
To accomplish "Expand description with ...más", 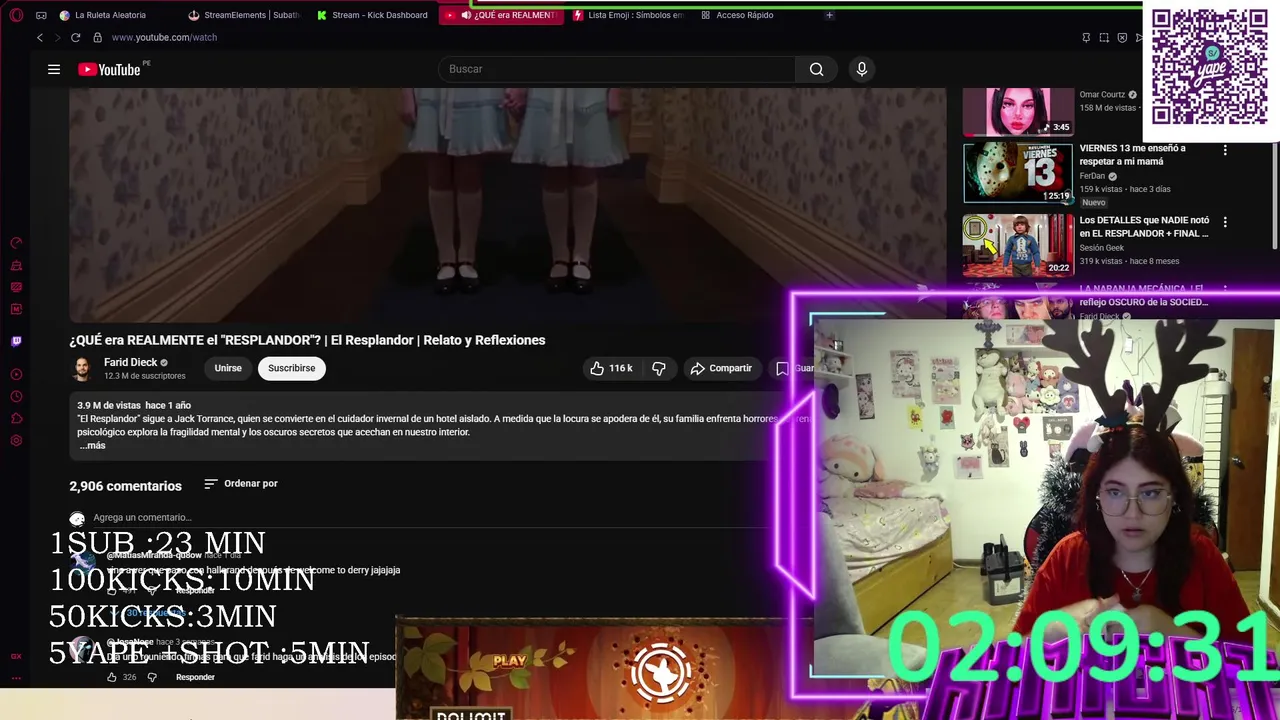I will 92,446.
